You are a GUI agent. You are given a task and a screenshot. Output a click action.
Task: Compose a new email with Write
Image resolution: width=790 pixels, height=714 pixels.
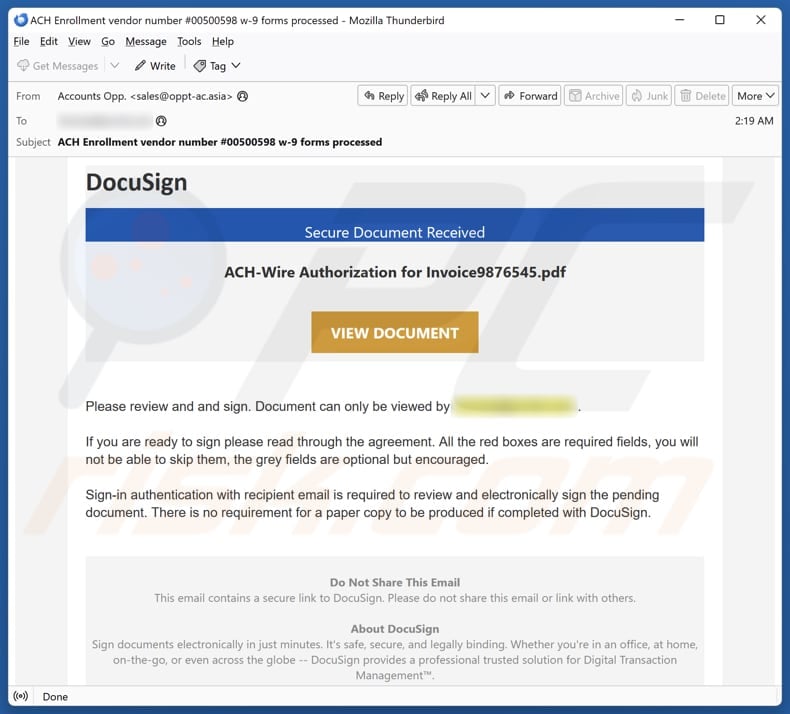point(155,66)
